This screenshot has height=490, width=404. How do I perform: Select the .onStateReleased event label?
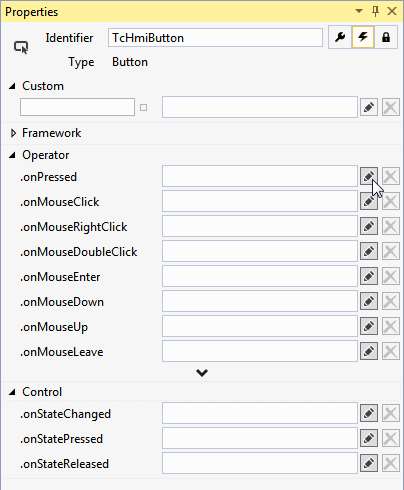tap(64, 464)
